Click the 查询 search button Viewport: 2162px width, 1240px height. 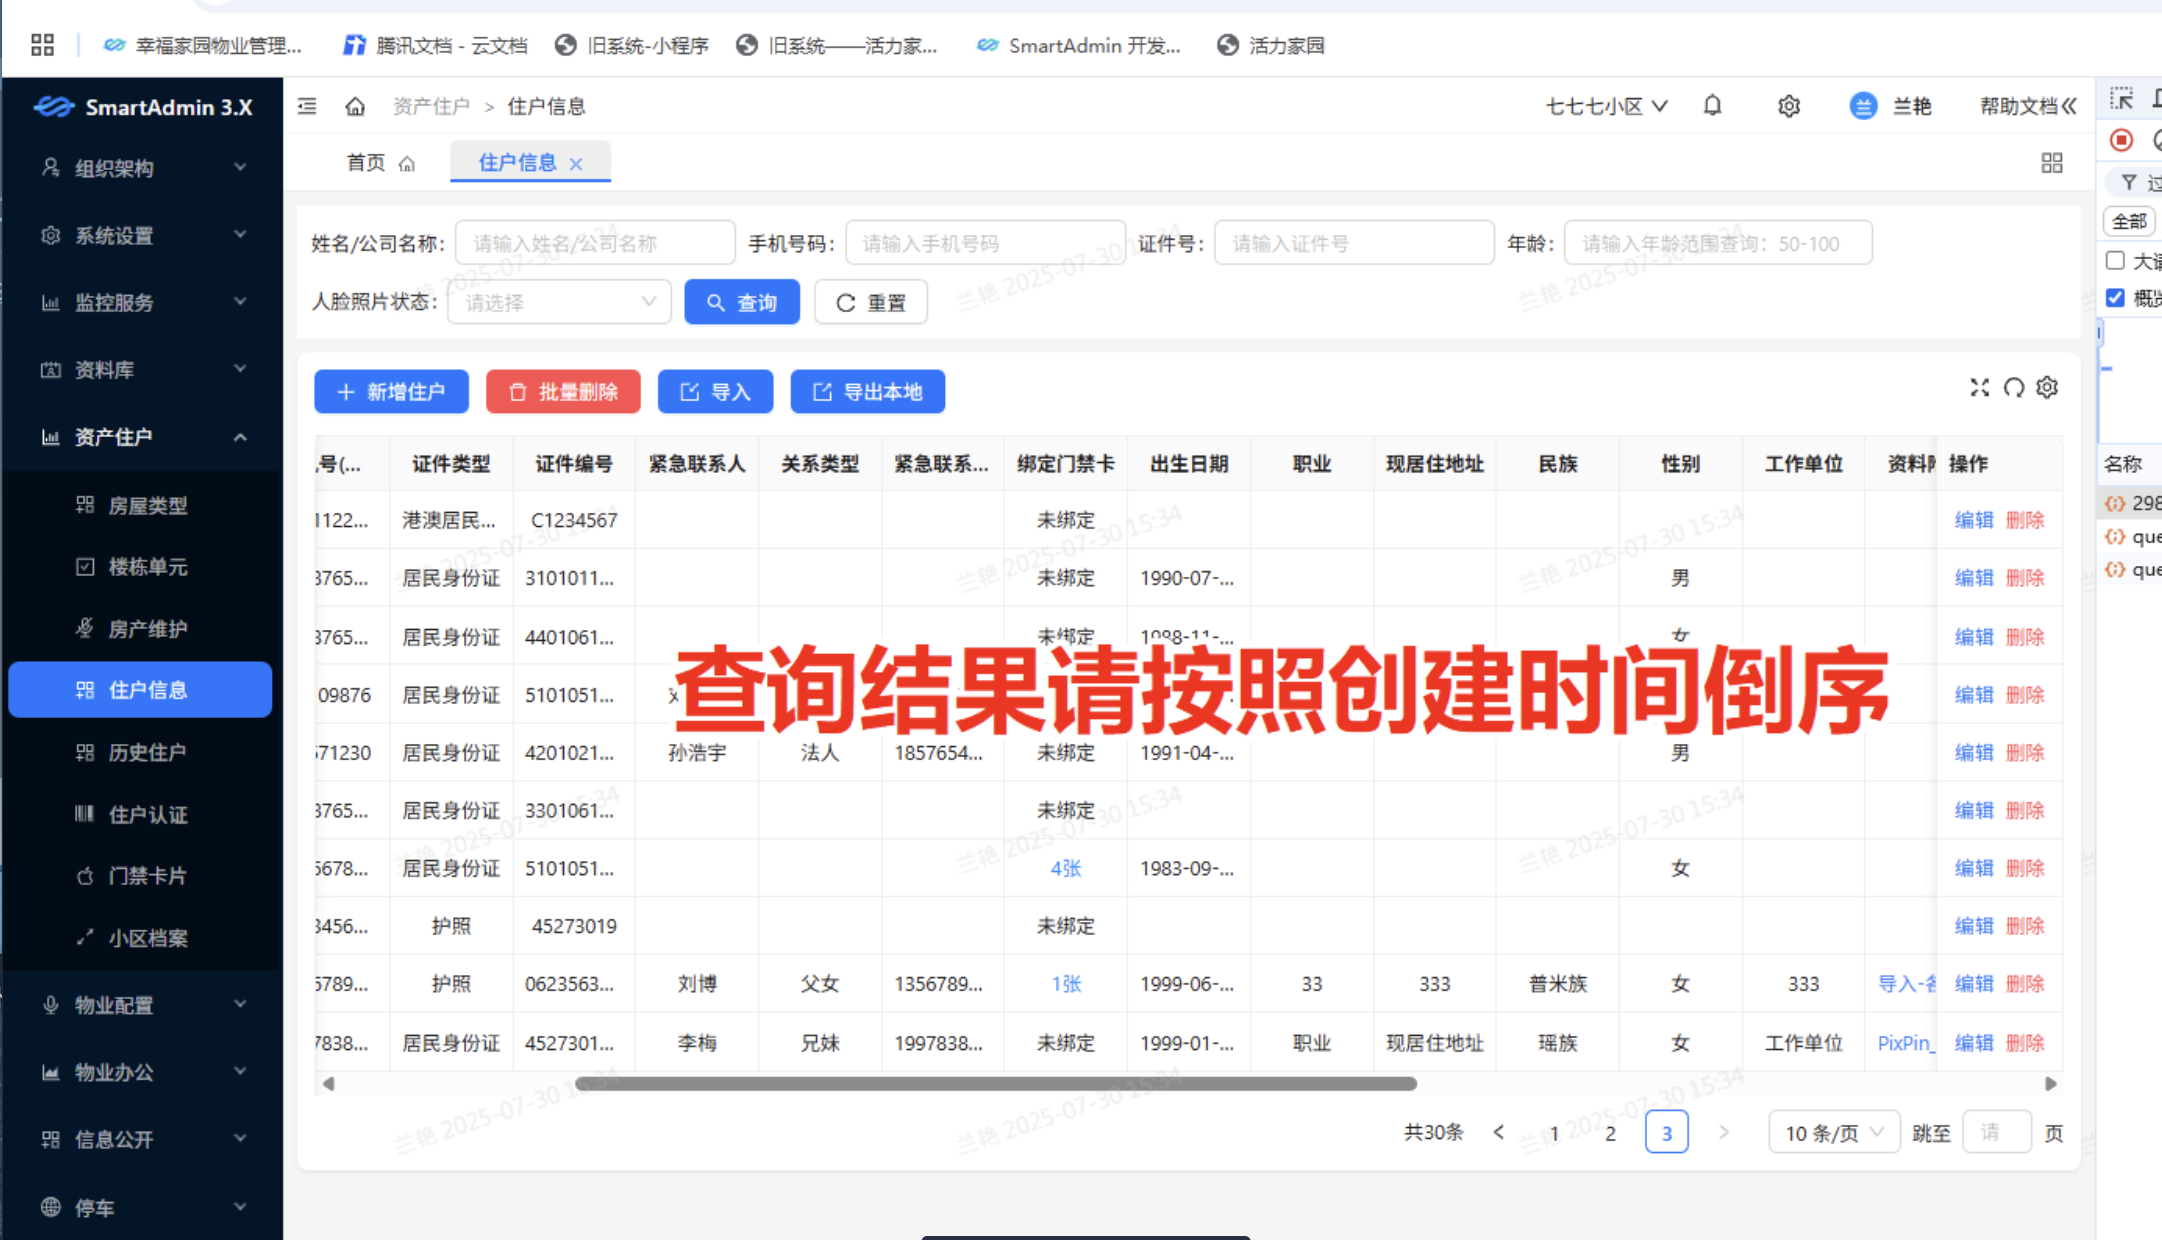(741, 302)
